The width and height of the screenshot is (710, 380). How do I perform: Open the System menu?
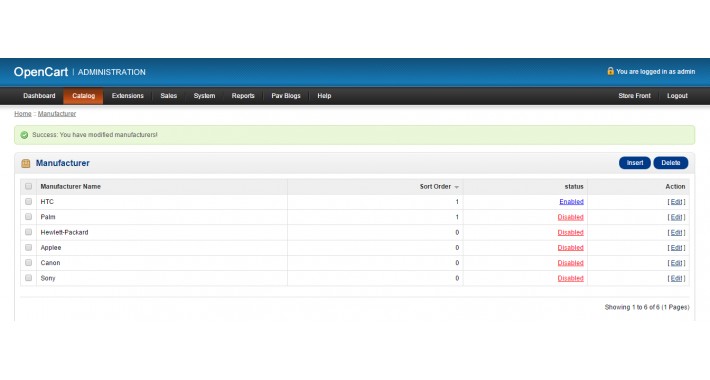pyautogui.click(x=204, y=96)
